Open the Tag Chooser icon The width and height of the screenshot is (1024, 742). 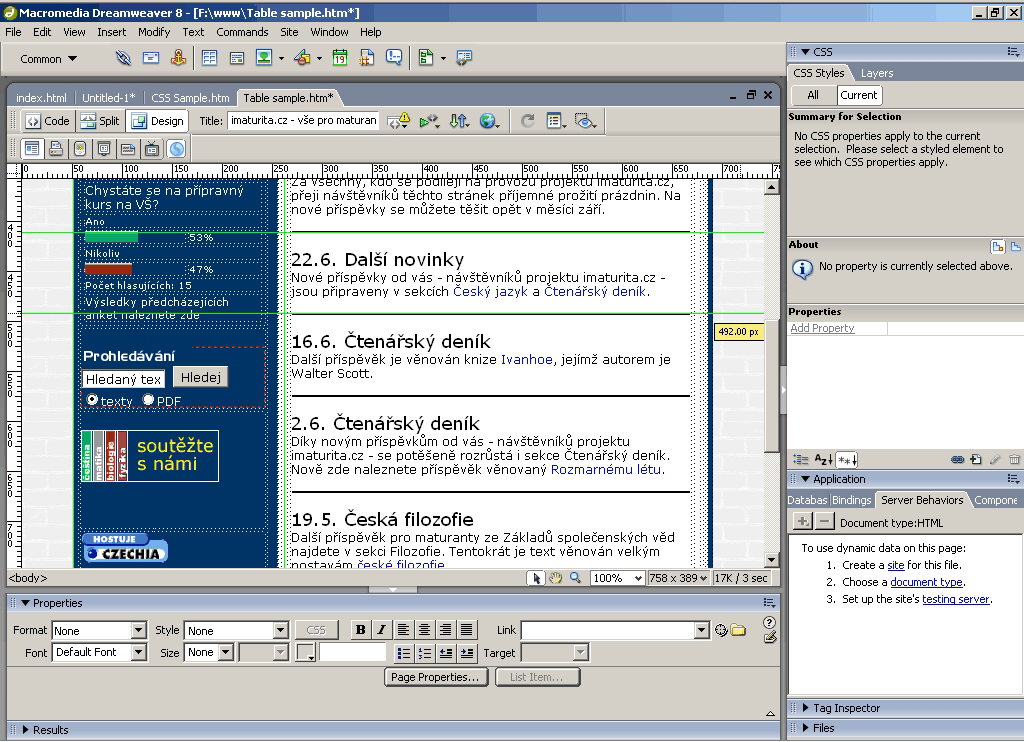(464, 58)
